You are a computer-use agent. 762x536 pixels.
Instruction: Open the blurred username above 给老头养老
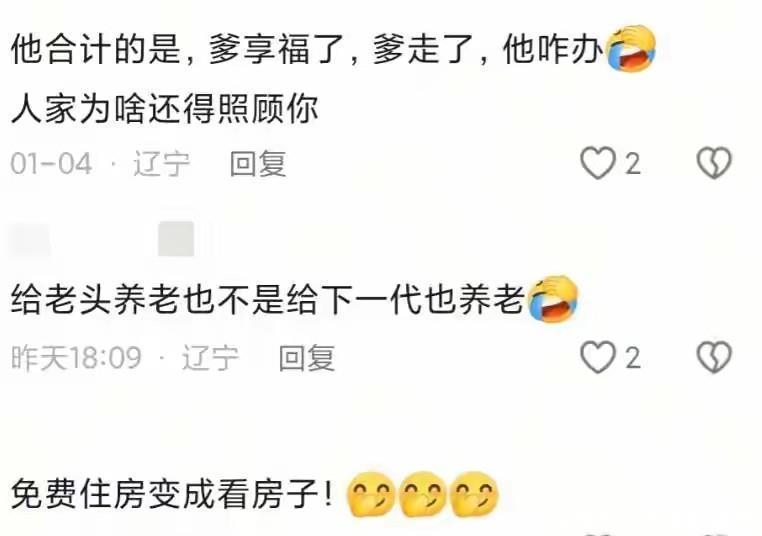(30, 239)
